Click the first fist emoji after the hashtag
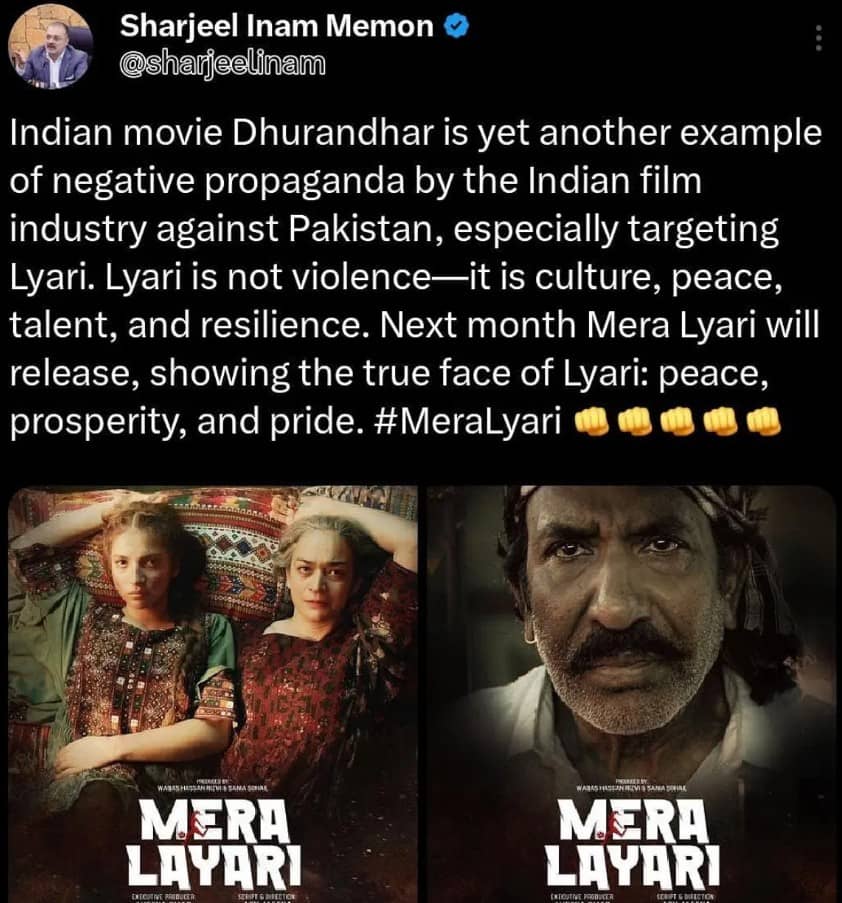 click(593, 422)
